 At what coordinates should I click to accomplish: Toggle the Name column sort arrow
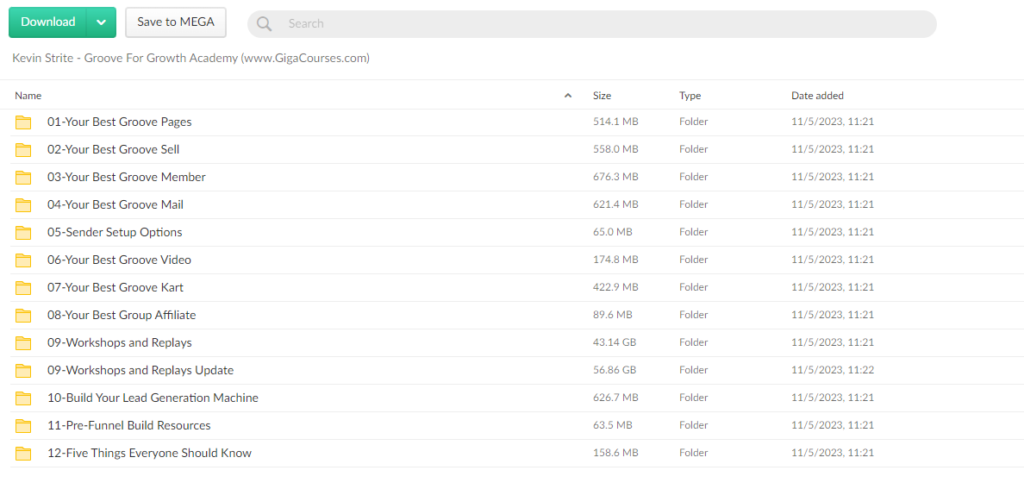[568, 96]
